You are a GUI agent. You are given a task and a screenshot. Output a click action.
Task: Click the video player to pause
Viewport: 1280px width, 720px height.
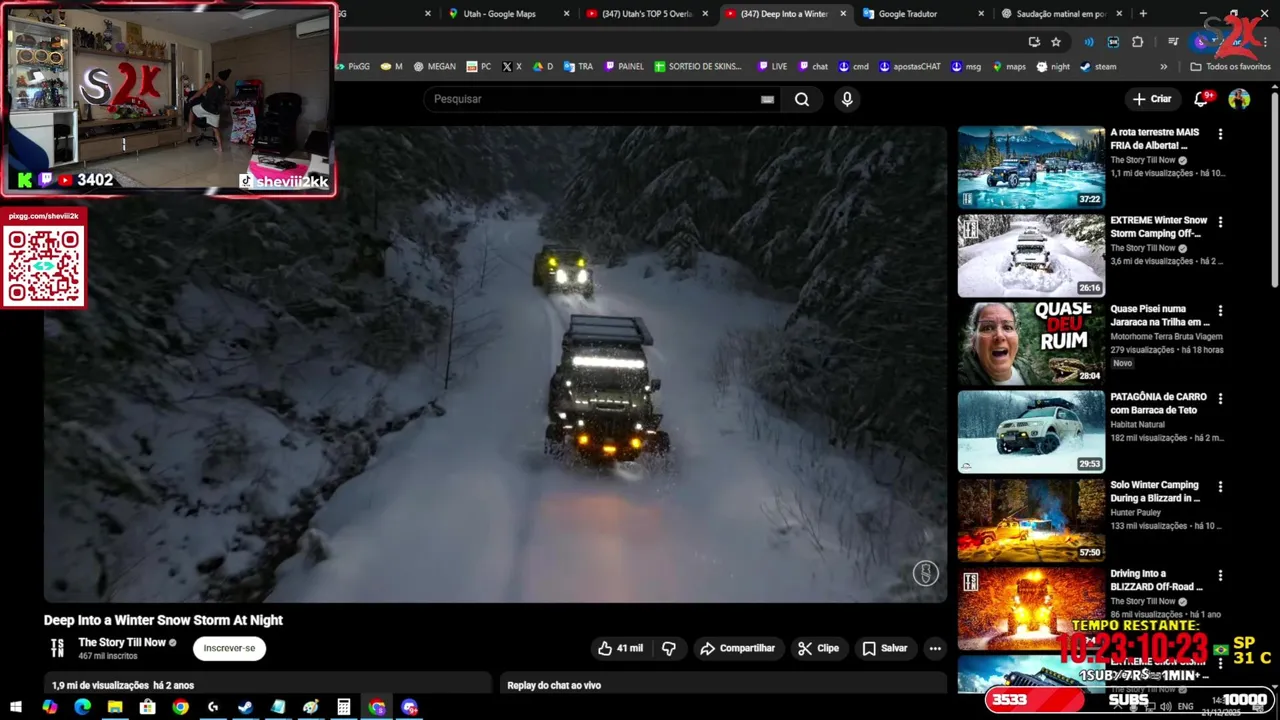[x=495, y=364]
